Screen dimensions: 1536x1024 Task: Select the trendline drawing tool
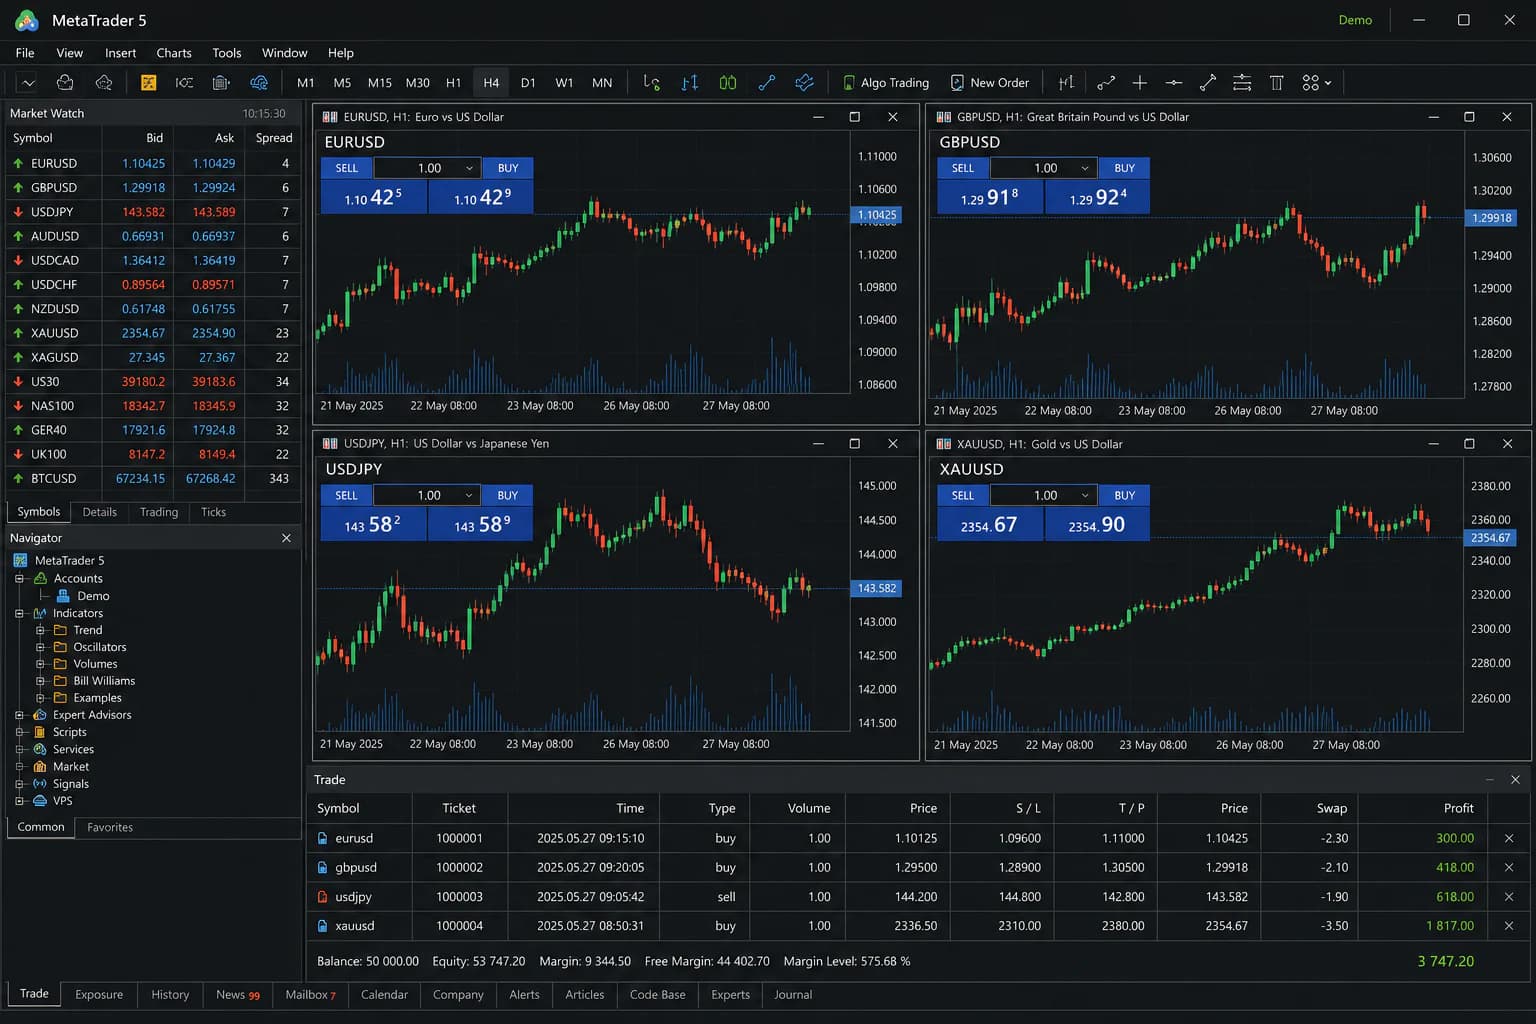[x=1208, y=83]
